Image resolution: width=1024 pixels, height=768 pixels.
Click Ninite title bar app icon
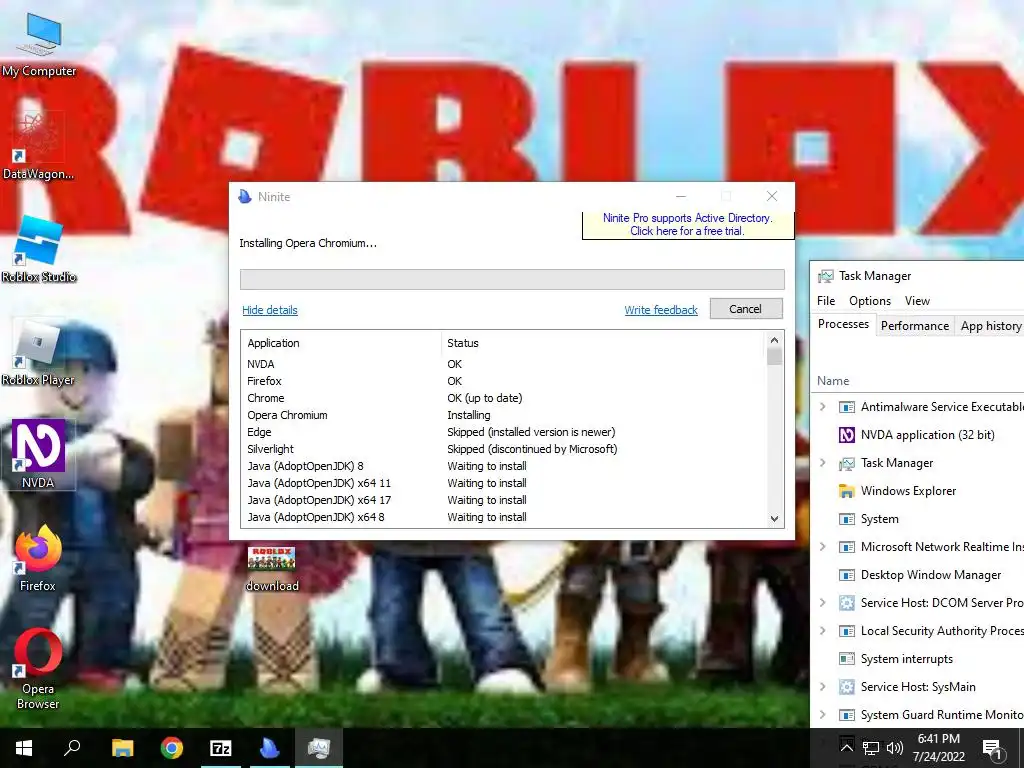tap(245, 197)
